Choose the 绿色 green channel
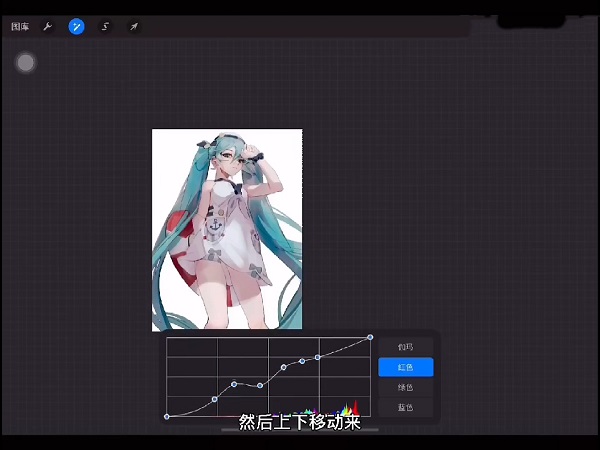 pyautogui.click(x=405, y=387)
